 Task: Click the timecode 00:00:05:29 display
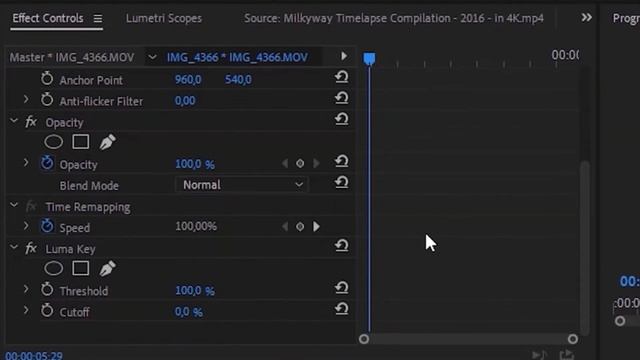tap(34, 356)
